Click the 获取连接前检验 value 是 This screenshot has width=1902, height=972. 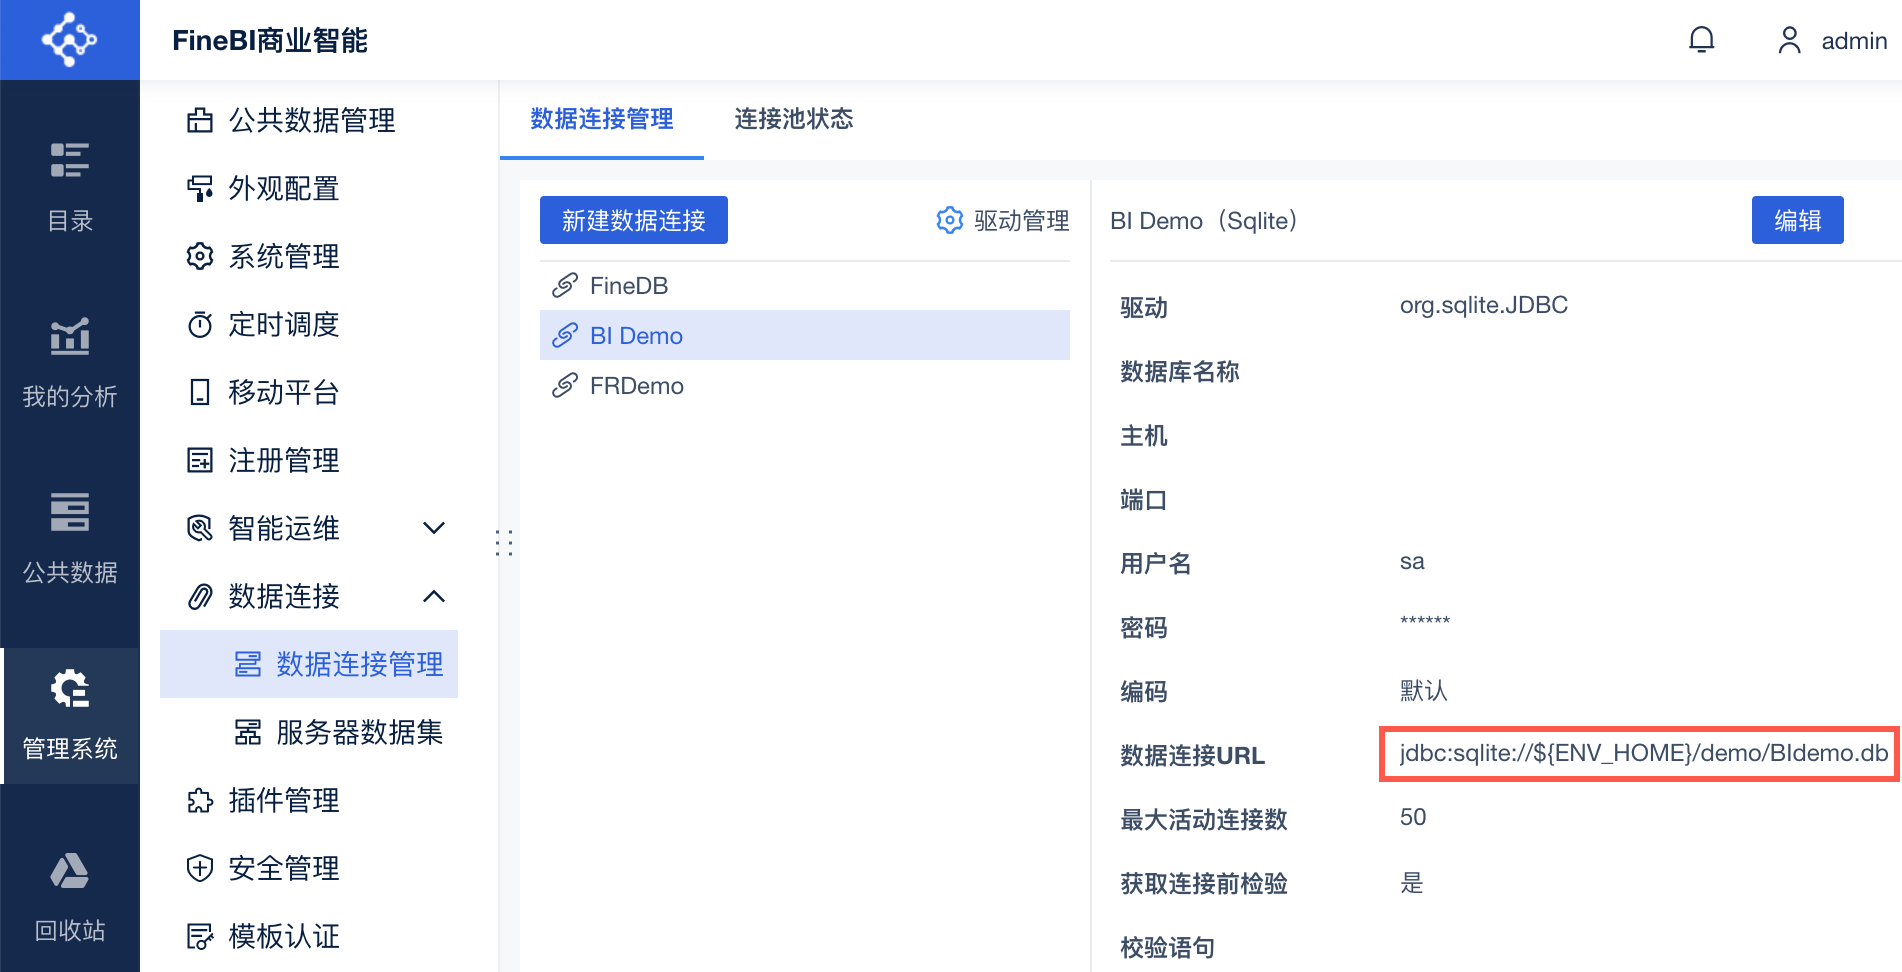[1412, 882]
